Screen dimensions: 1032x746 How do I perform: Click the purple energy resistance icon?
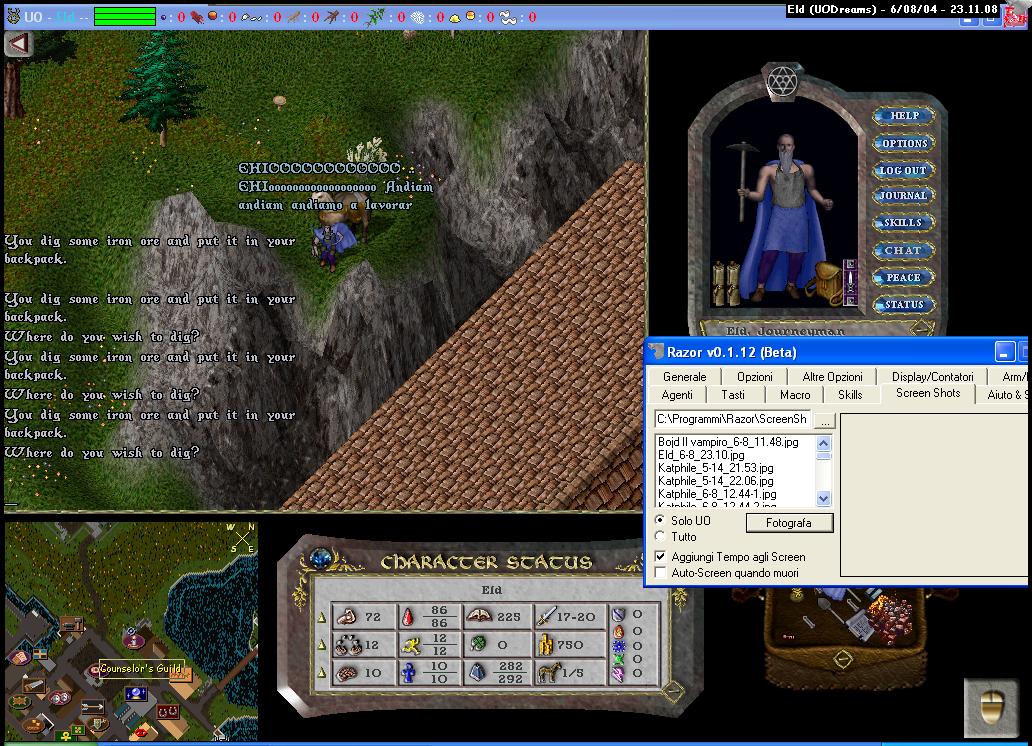[618, 674]
